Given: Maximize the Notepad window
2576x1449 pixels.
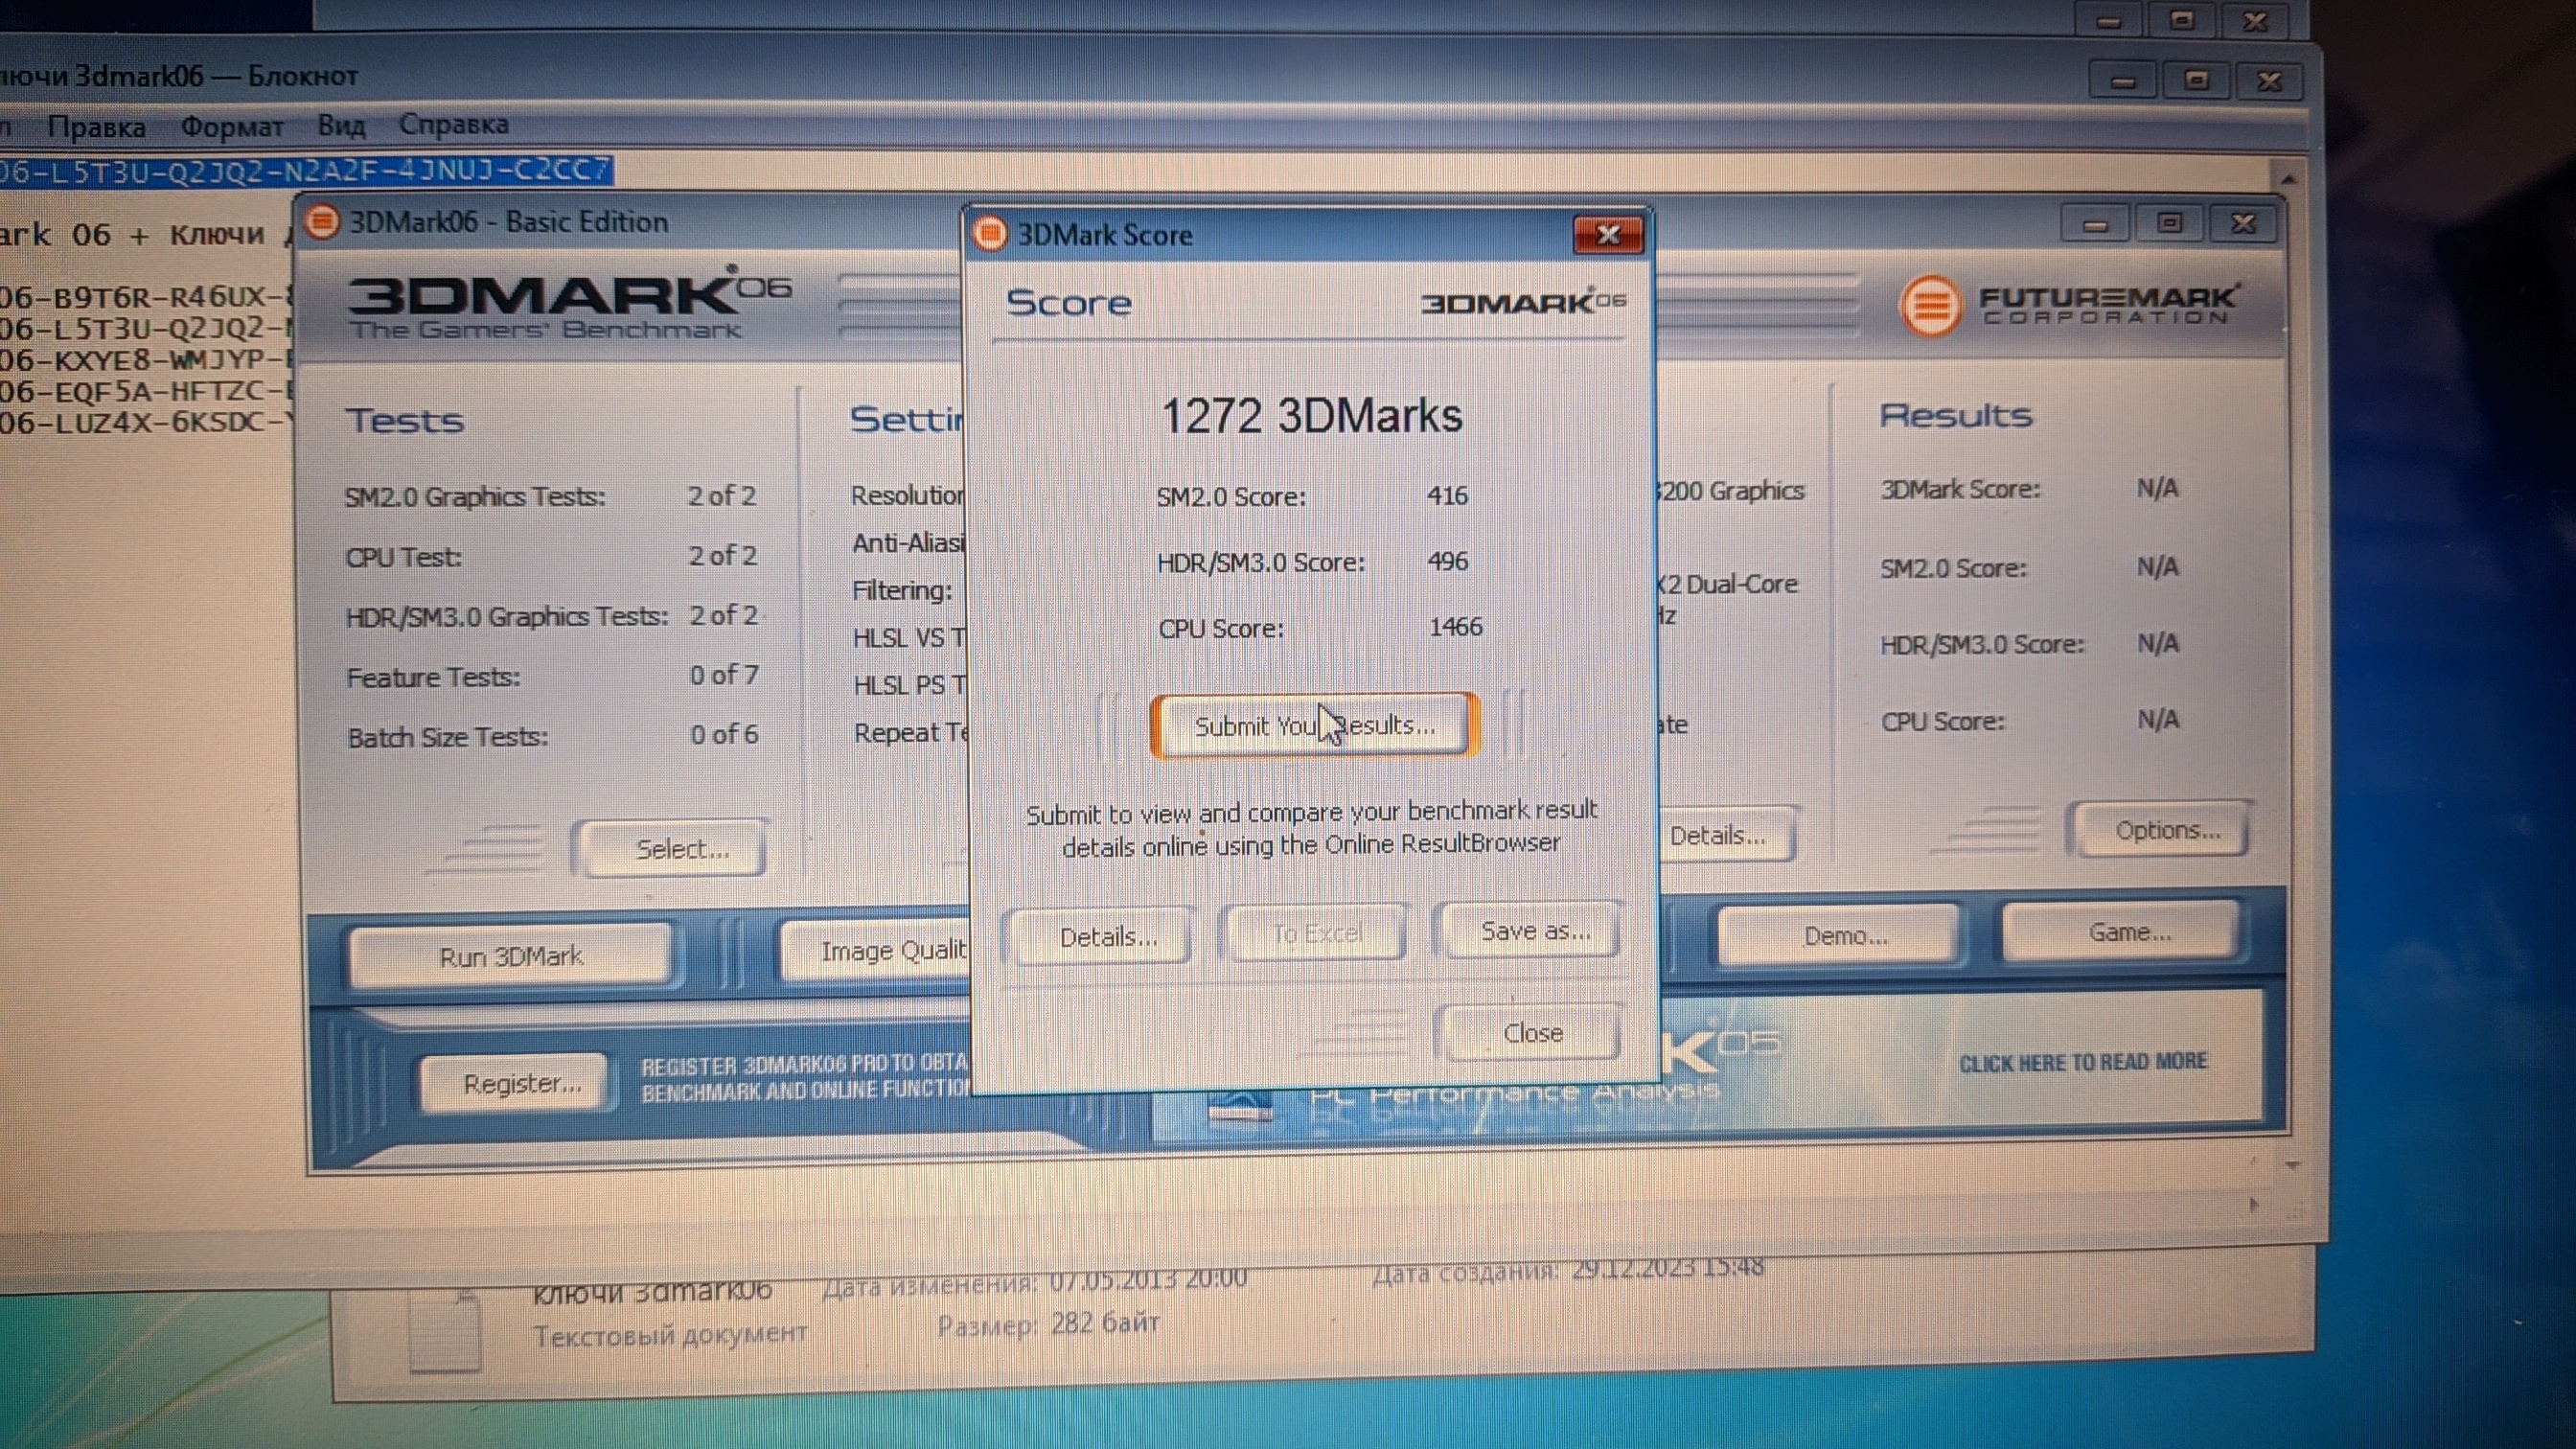Looking at the screenshot, I should 2196,80.
